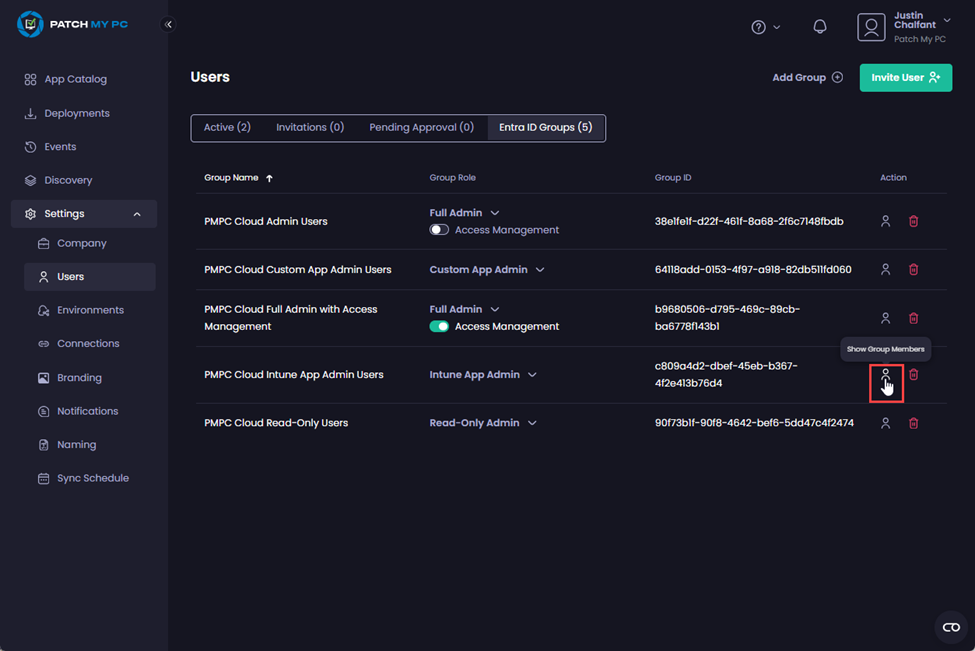Click the Invite User button

[905, 77]
